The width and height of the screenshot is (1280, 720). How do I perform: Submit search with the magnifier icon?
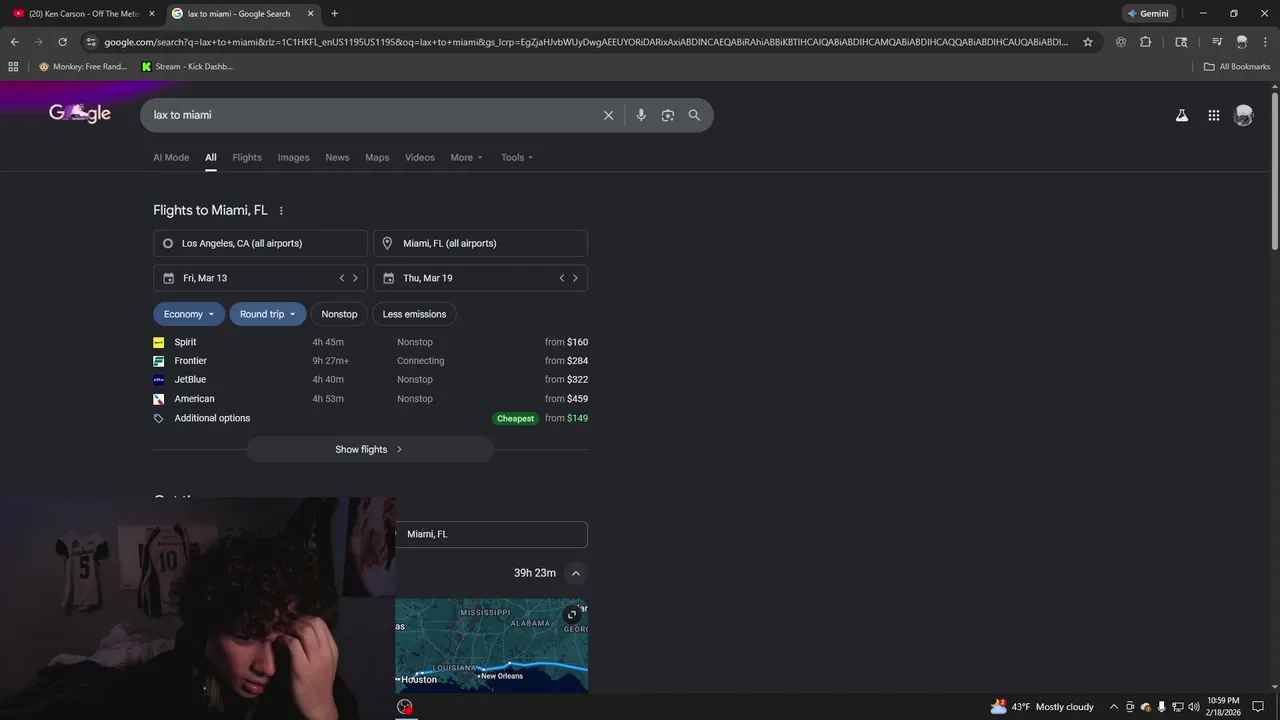(694, 115)
